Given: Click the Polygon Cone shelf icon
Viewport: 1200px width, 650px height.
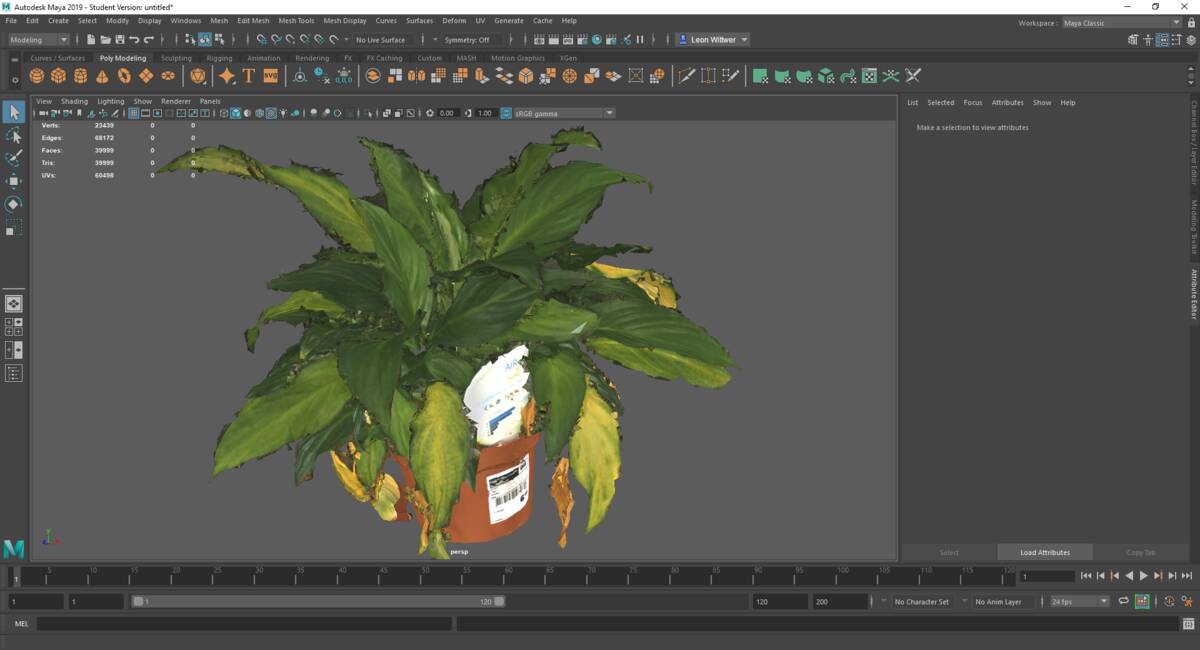Looking at the screenshot, I should [102, 76].
